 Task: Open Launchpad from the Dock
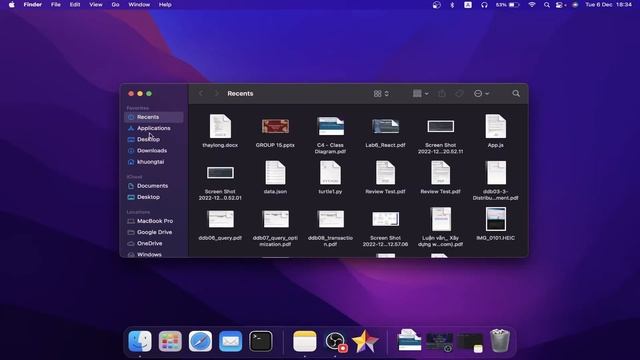point(170,341)
